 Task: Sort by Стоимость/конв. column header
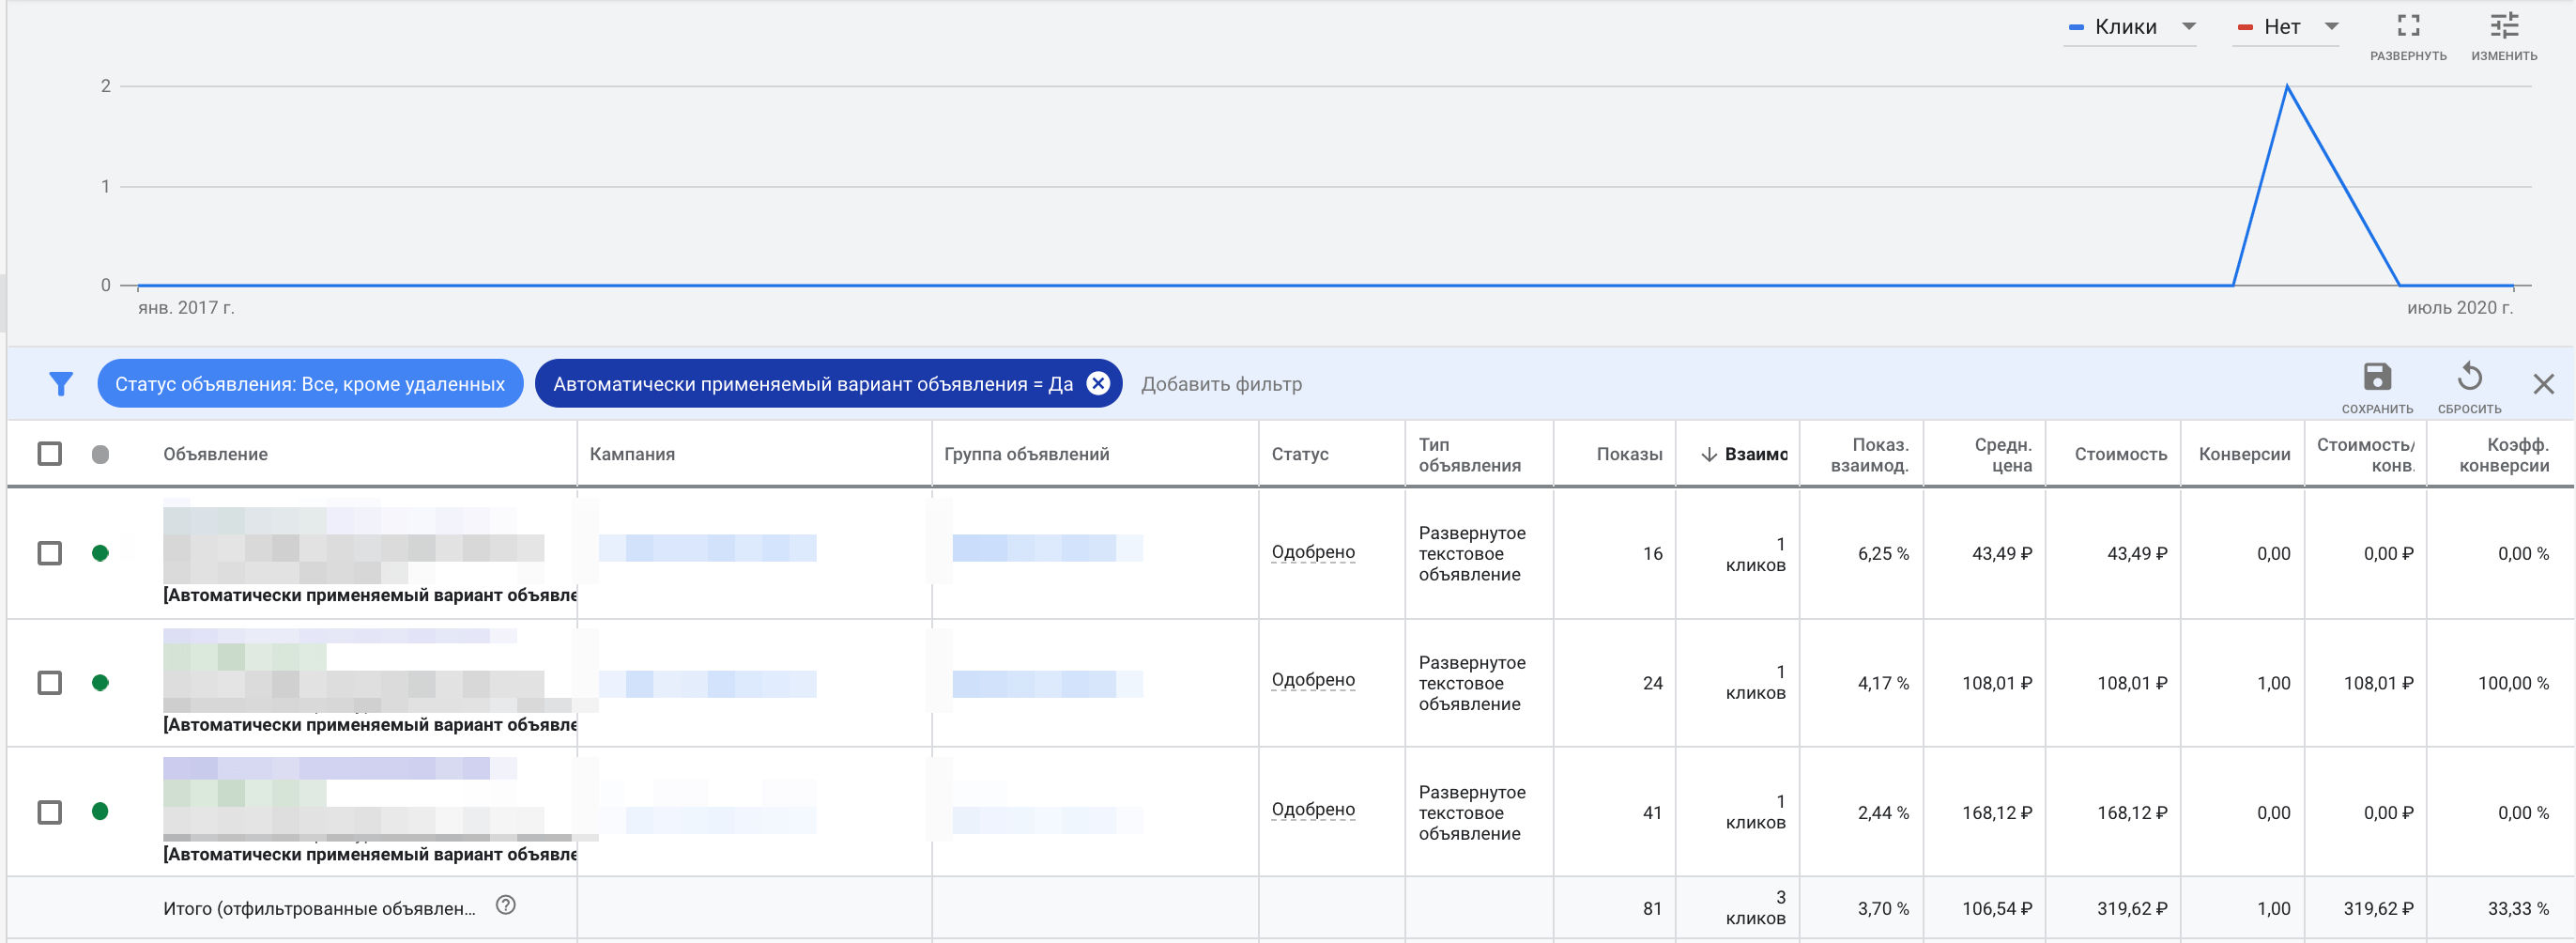tap(2365, 455)
